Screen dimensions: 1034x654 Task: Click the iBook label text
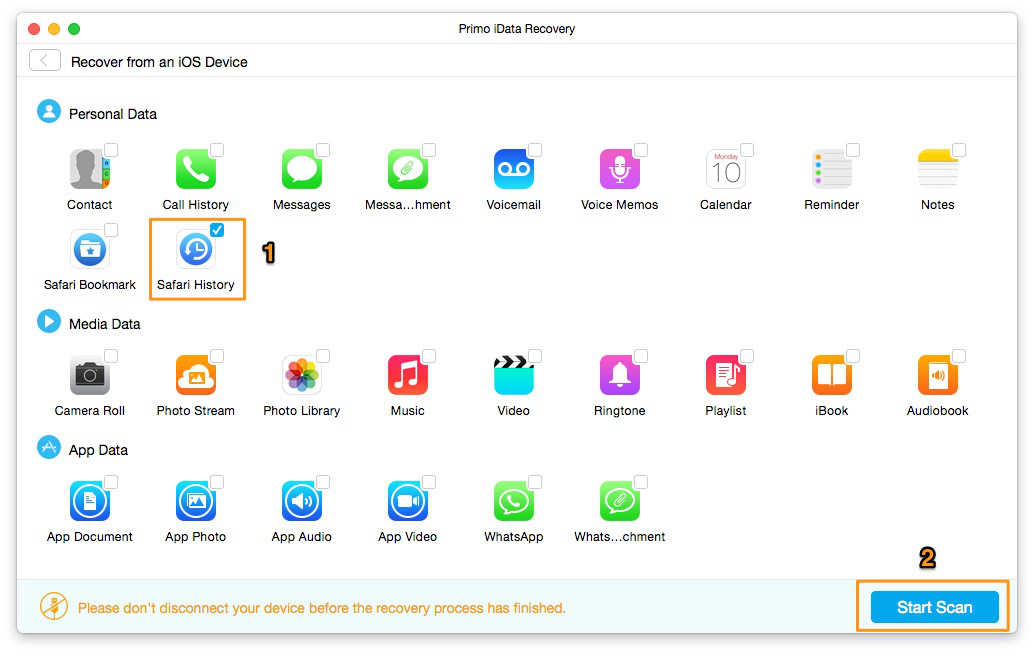click(832, 411)
